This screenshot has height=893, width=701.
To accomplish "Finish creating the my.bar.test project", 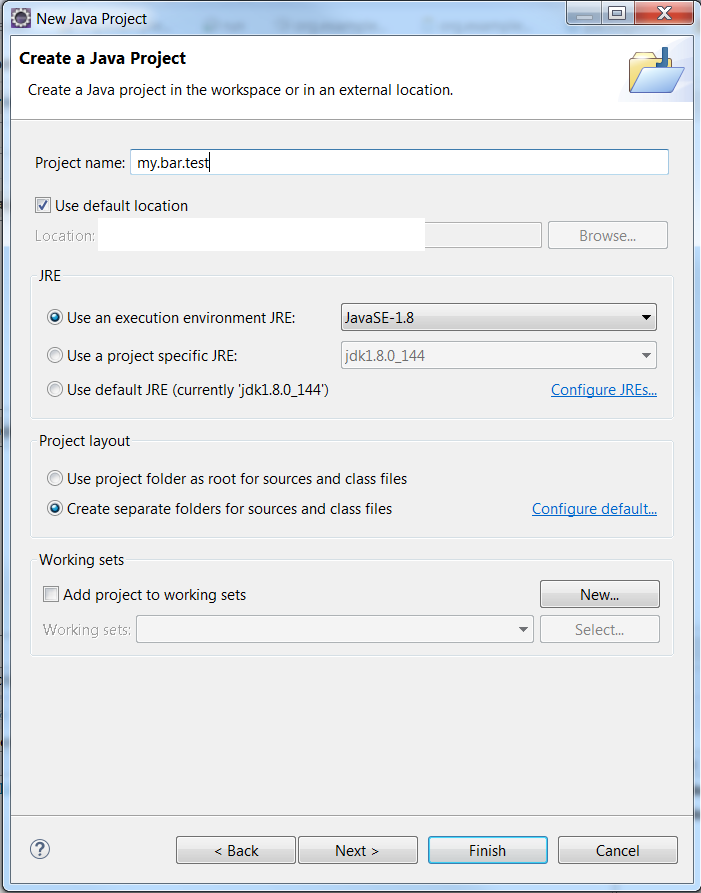I will (x=487, y=850).
